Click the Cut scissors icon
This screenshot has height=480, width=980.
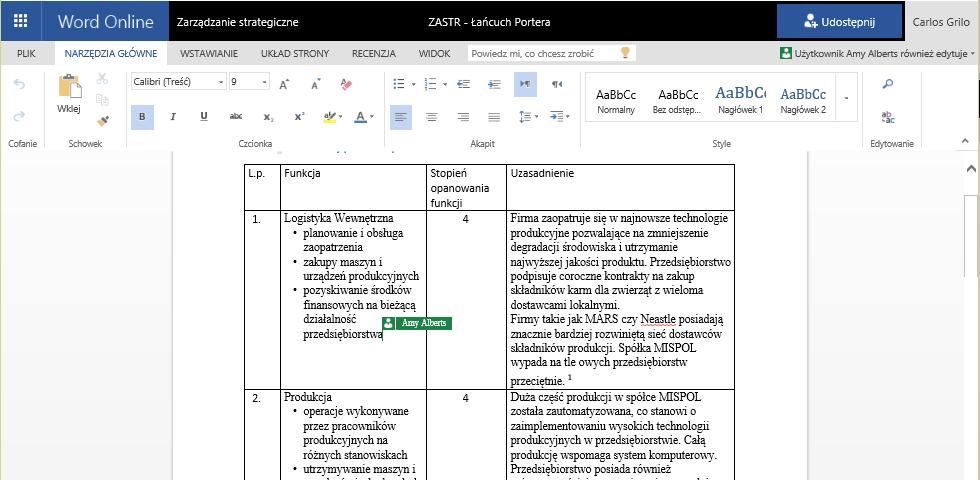coord(102,79)
